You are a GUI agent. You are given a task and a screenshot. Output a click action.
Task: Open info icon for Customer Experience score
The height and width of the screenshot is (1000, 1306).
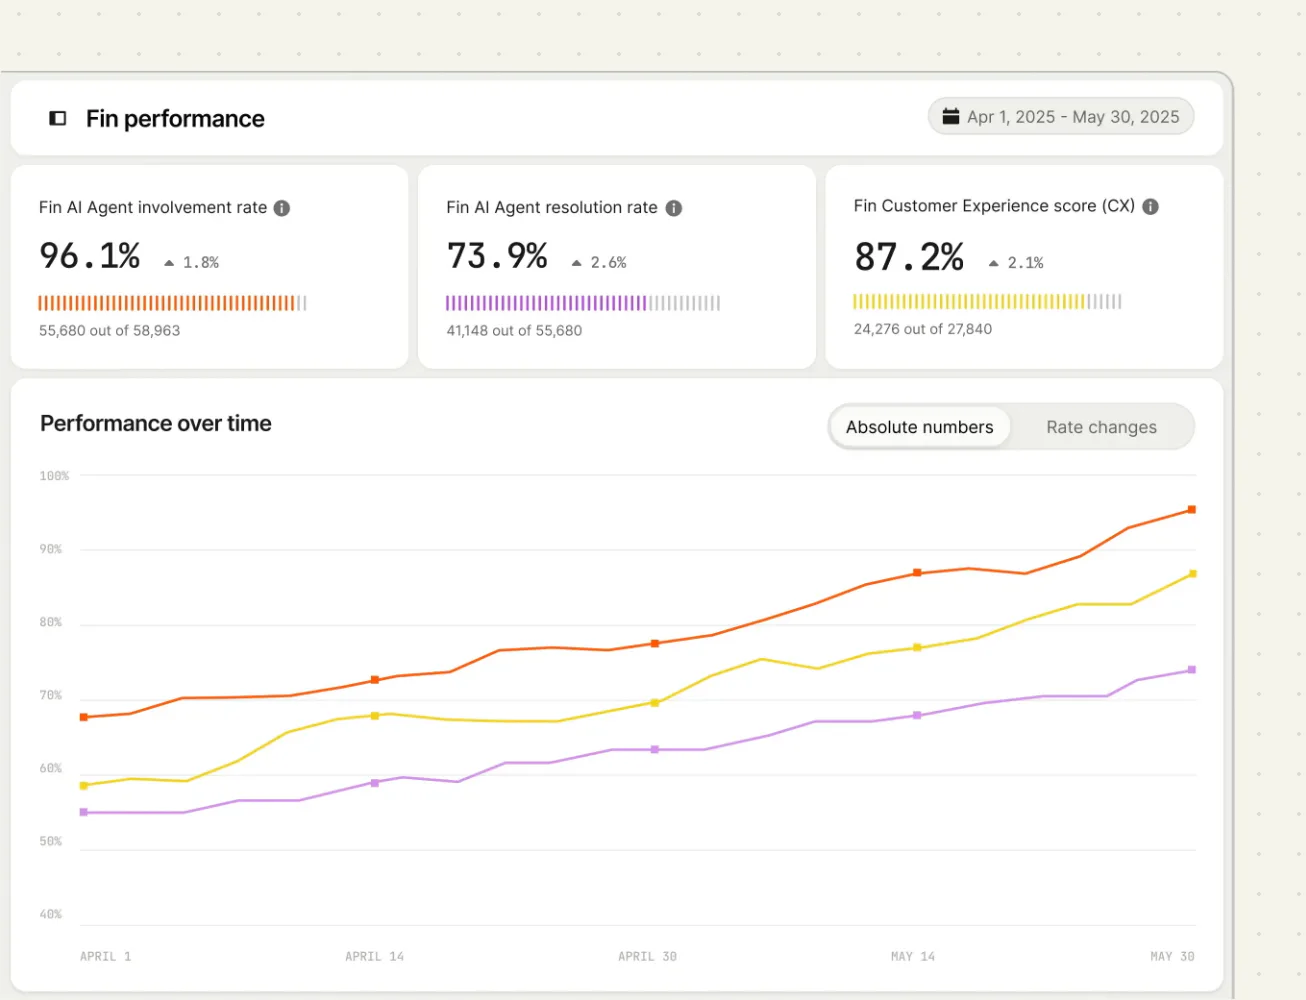click(1151, 206)
